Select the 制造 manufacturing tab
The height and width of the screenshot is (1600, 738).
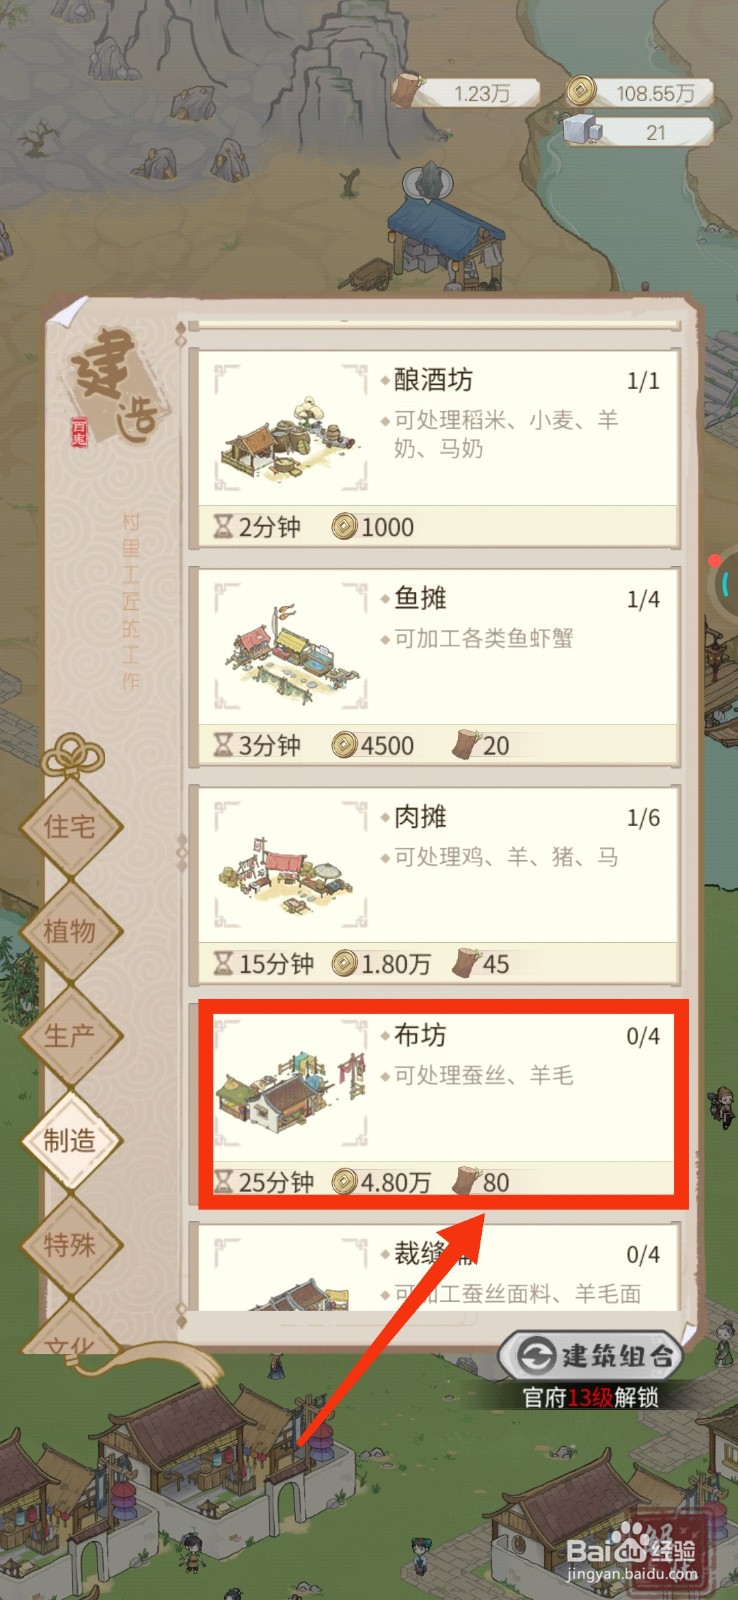tap(70, 1140)
